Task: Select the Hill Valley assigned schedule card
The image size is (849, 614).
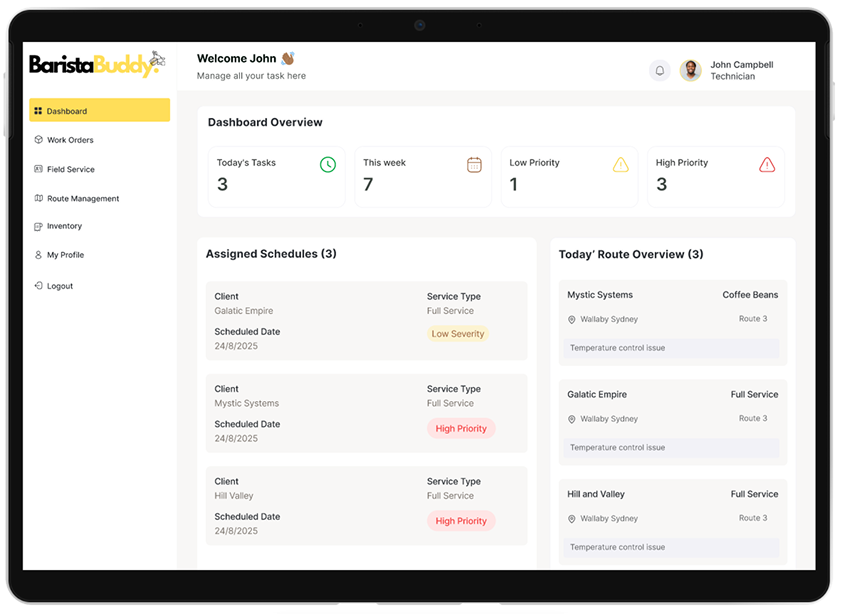Action: (366, 505)
